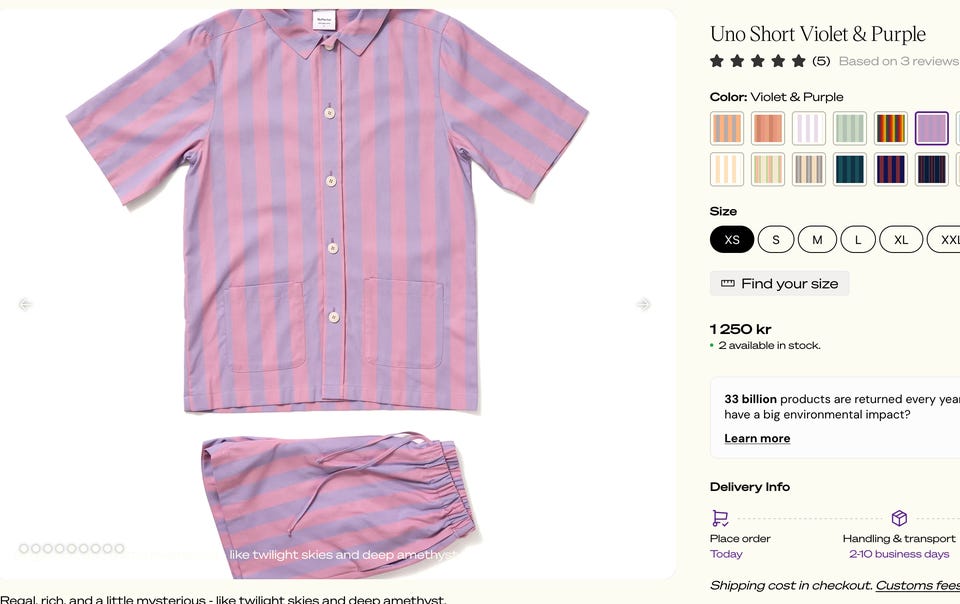This screenshot has width=960, height=604.
Task: Select size XS
Action: click(732, 240)
